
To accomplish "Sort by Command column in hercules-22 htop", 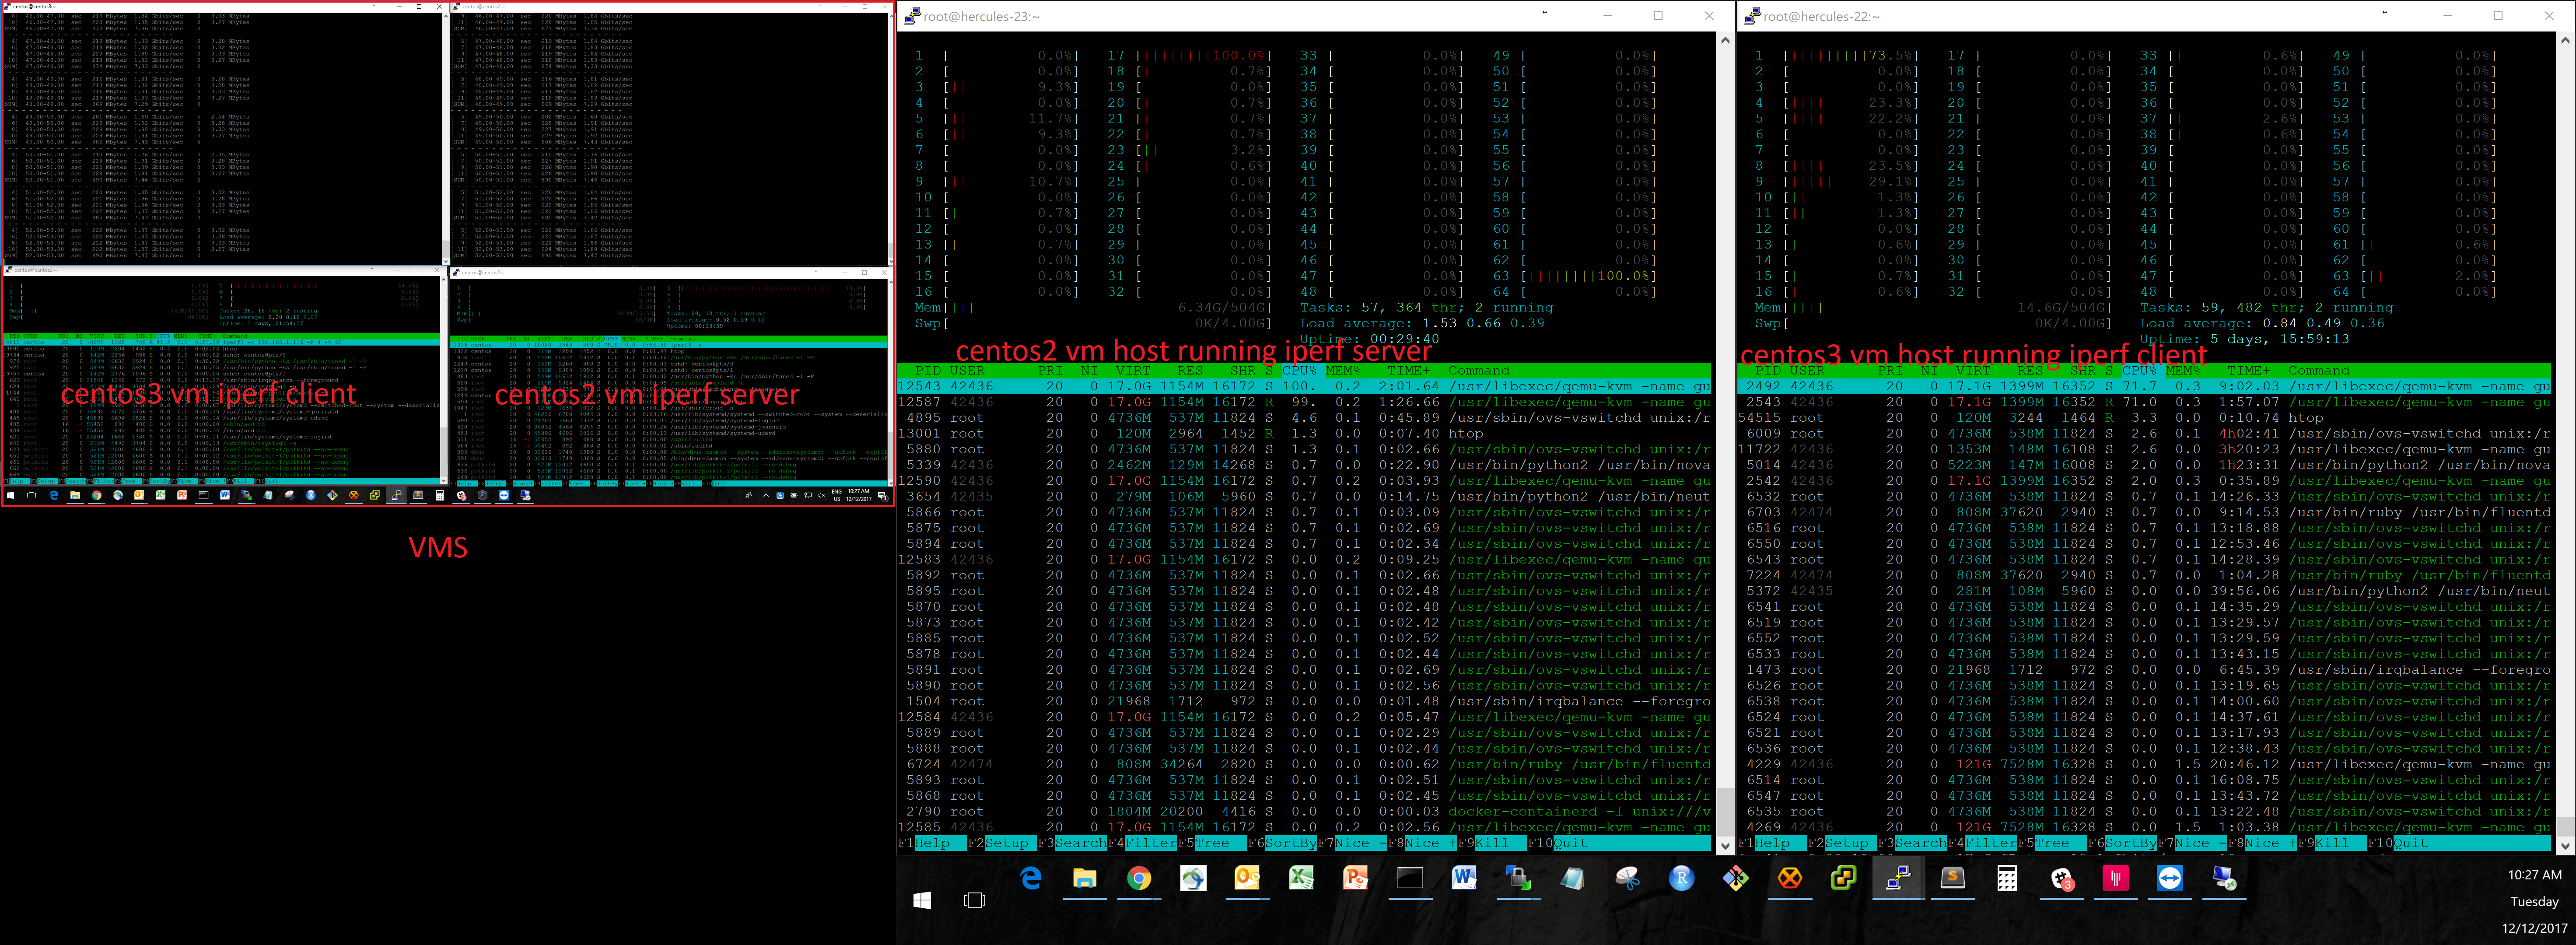I will pyautogui.click(x=2319, y=370).
